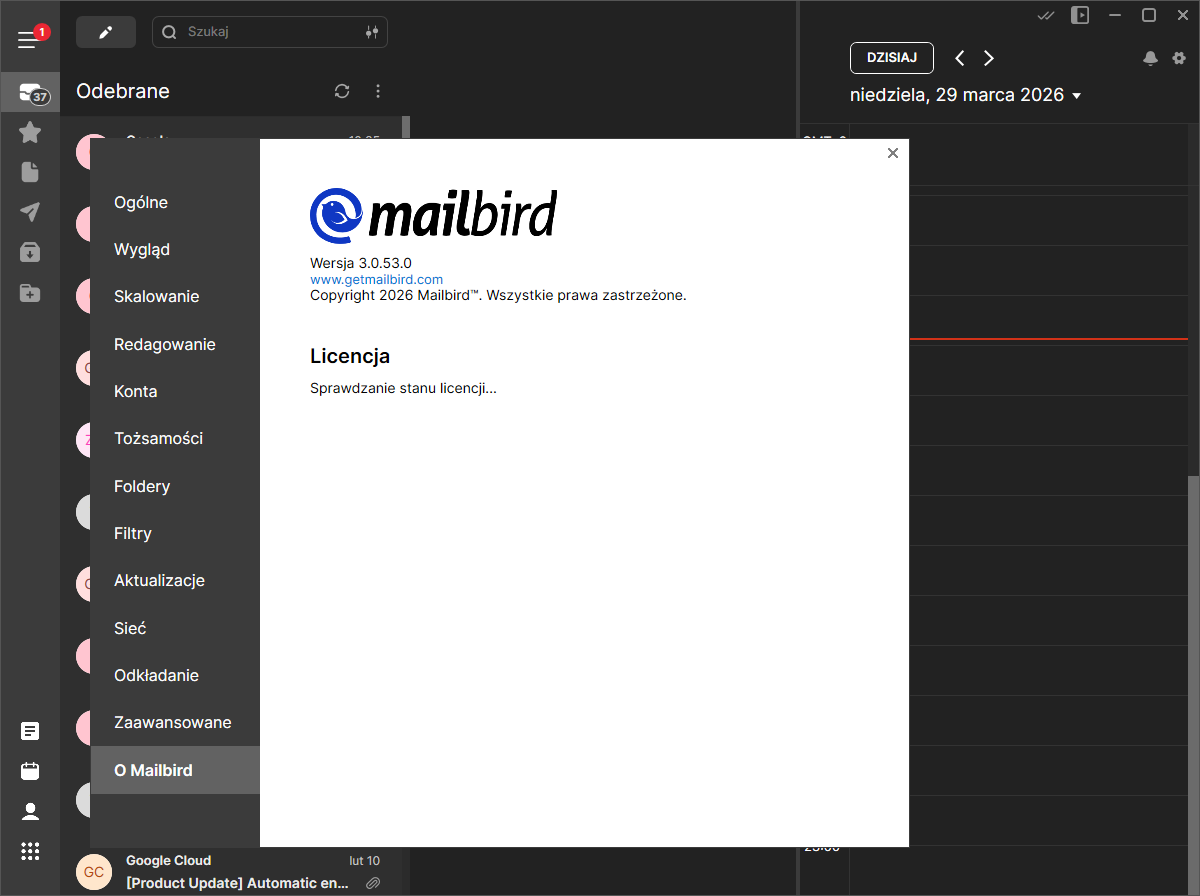Select the O Mailbird tab
Screen dimensions: 1200x896
click(175, 770)
